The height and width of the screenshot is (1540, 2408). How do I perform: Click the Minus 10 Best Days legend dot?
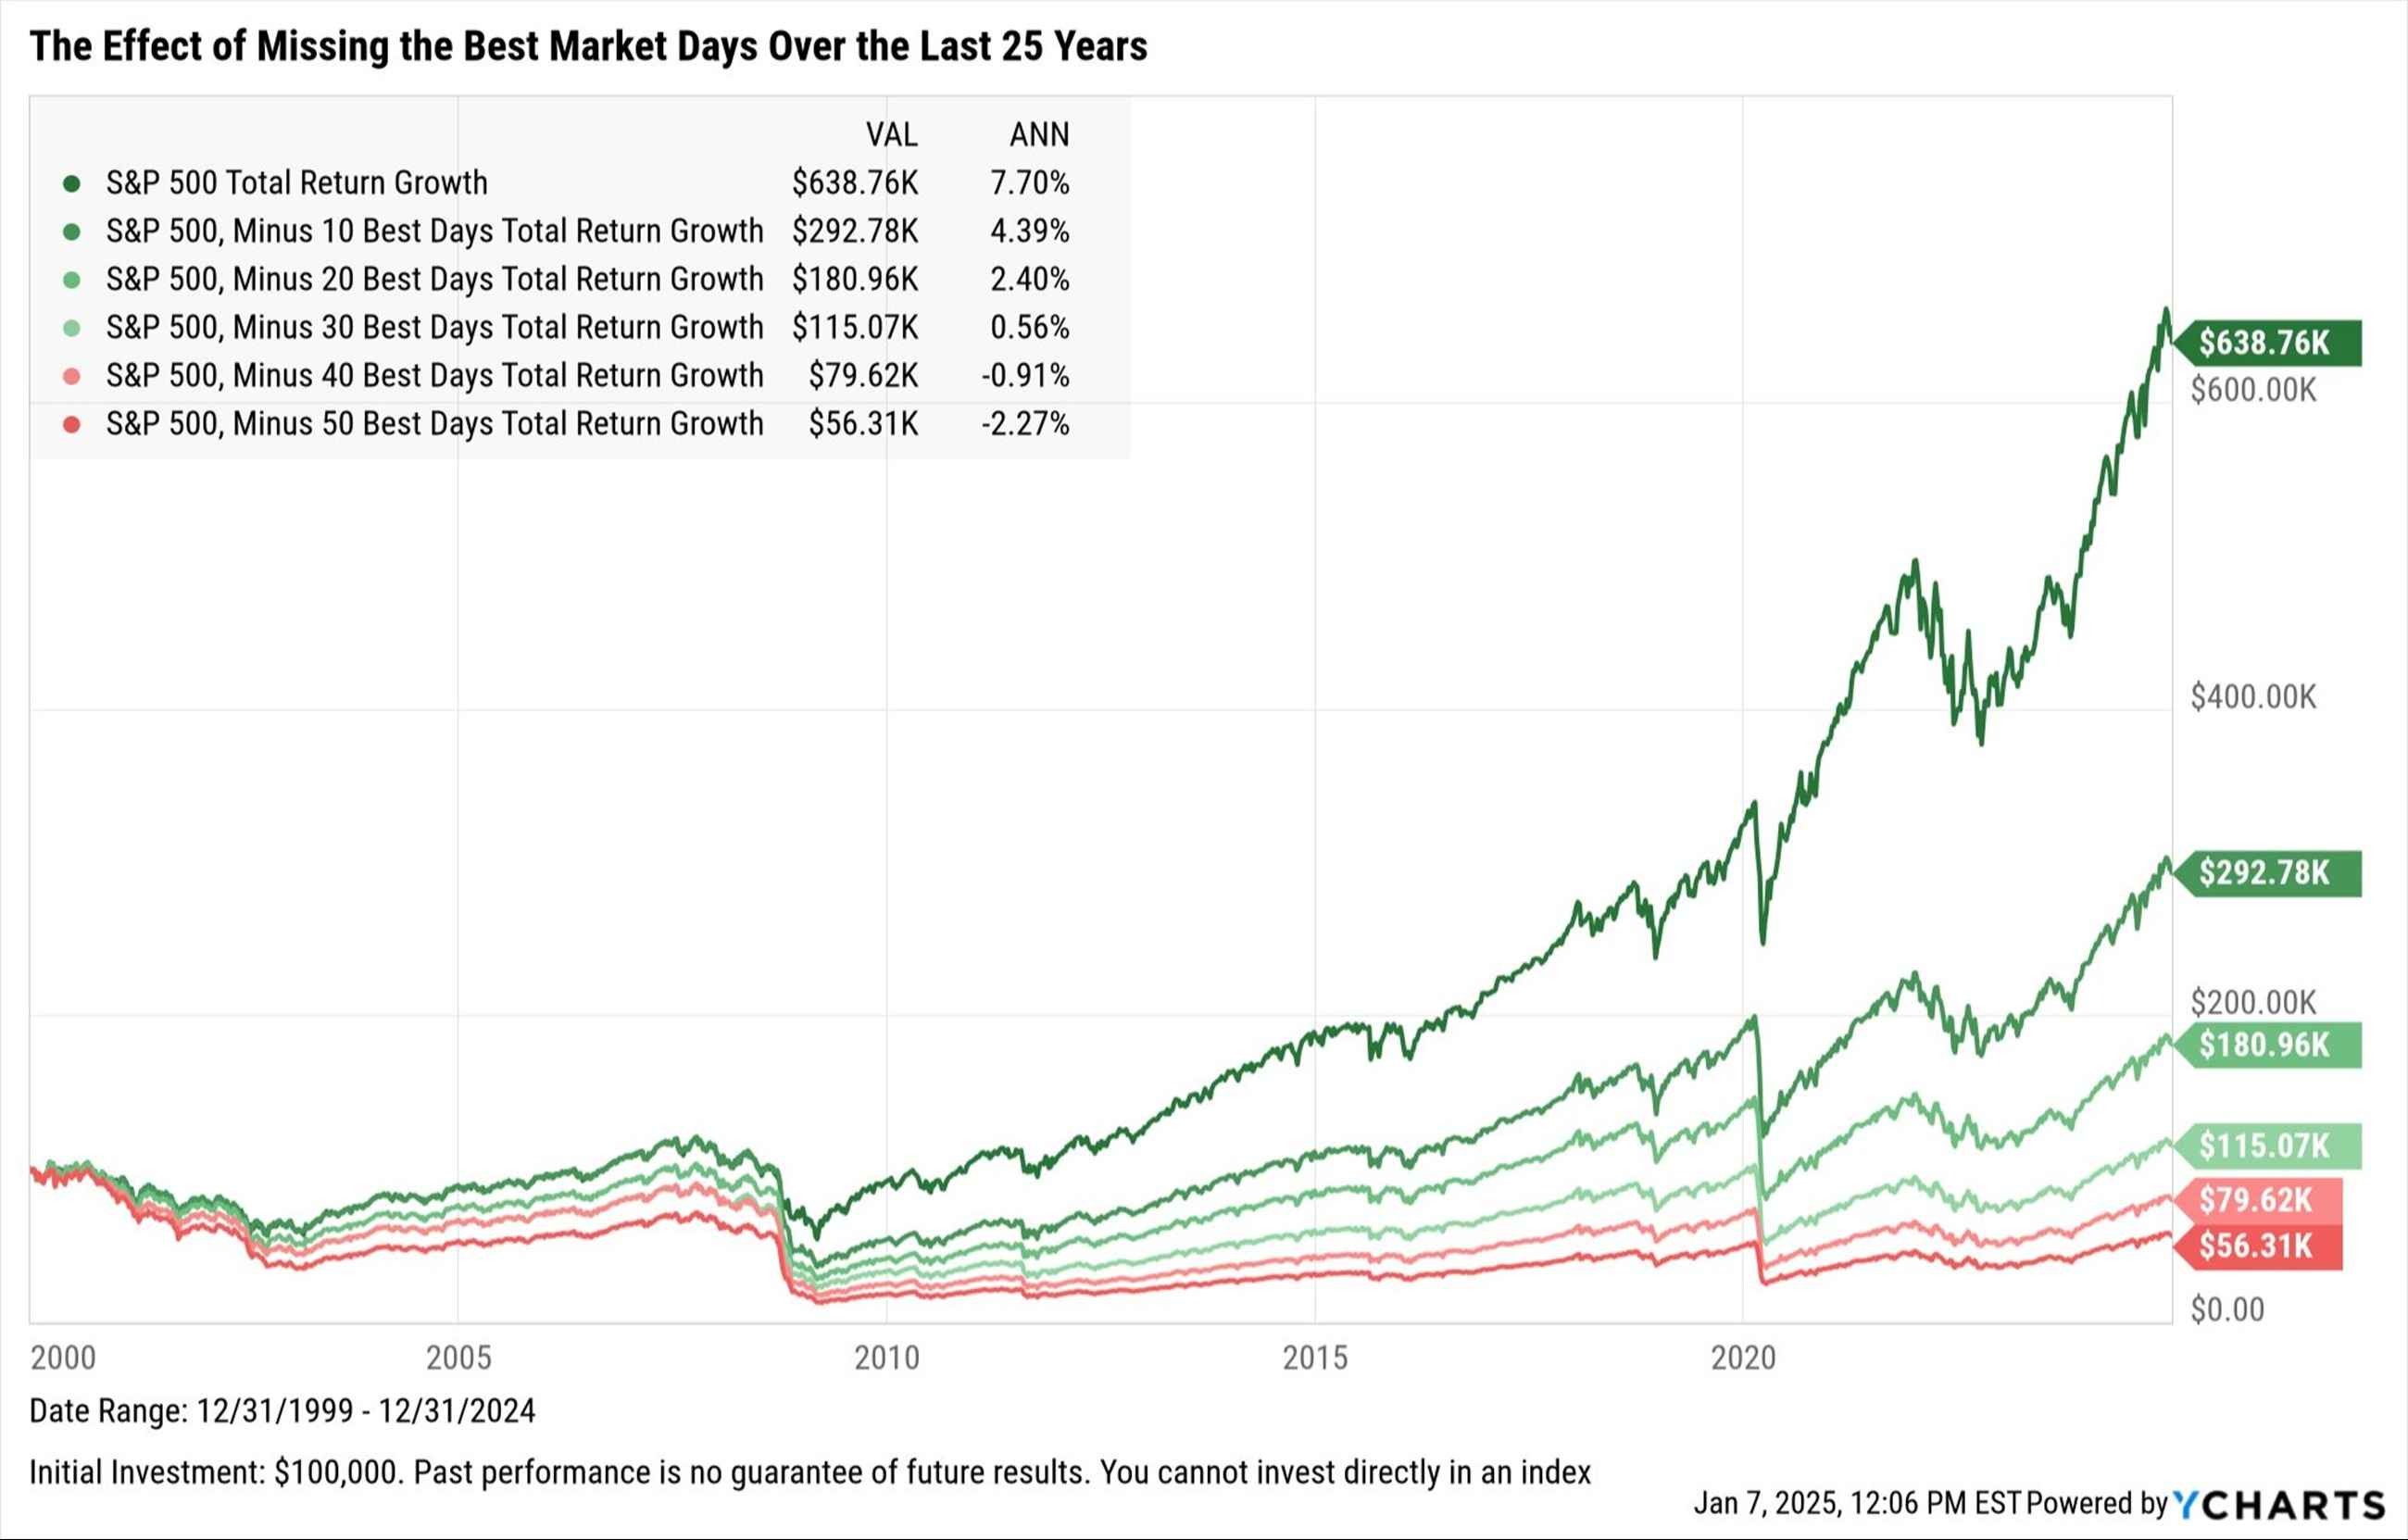[x=71, y=231]
